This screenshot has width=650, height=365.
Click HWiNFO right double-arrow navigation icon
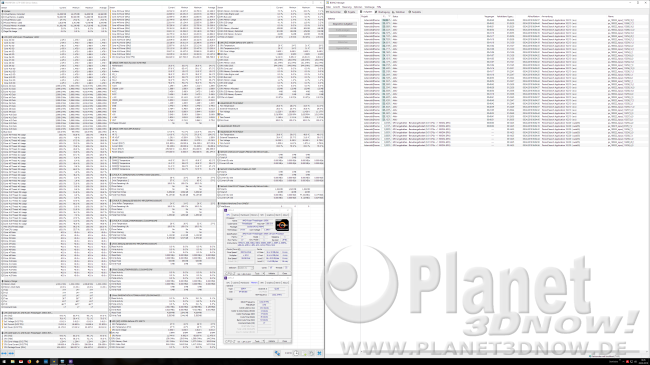11,353
